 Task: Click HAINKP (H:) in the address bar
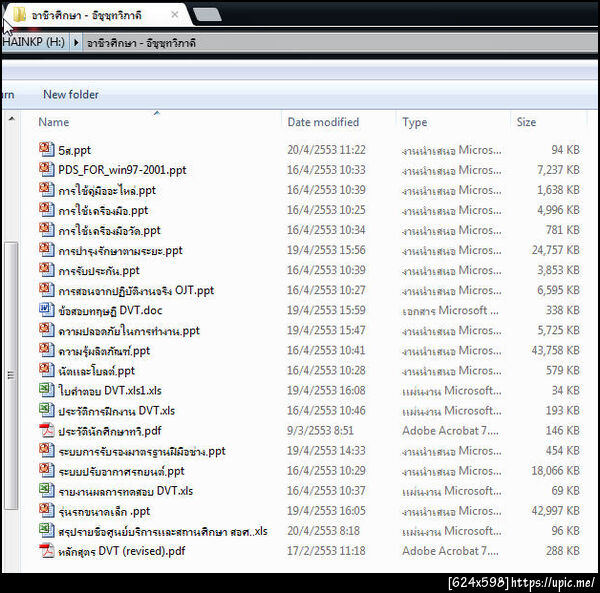coord(33,42)
